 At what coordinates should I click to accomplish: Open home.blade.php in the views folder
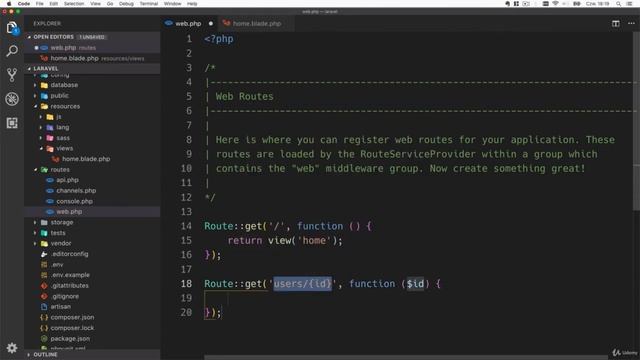click(86, 159)
